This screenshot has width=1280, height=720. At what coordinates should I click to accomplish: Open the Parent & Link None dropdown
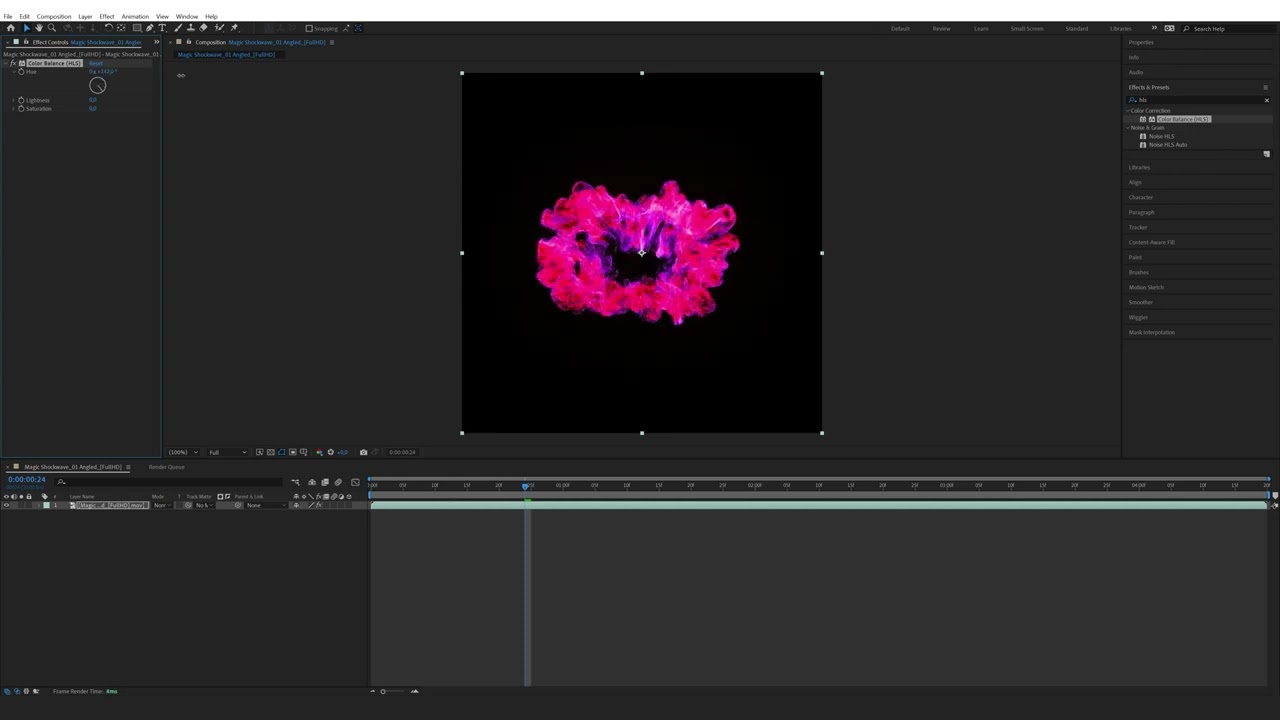(265, 505)
